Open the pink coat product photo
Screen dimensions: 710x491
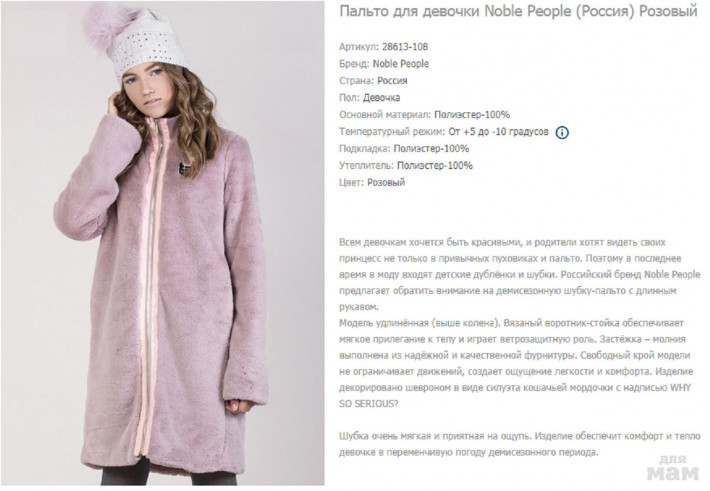coord(163,243)
